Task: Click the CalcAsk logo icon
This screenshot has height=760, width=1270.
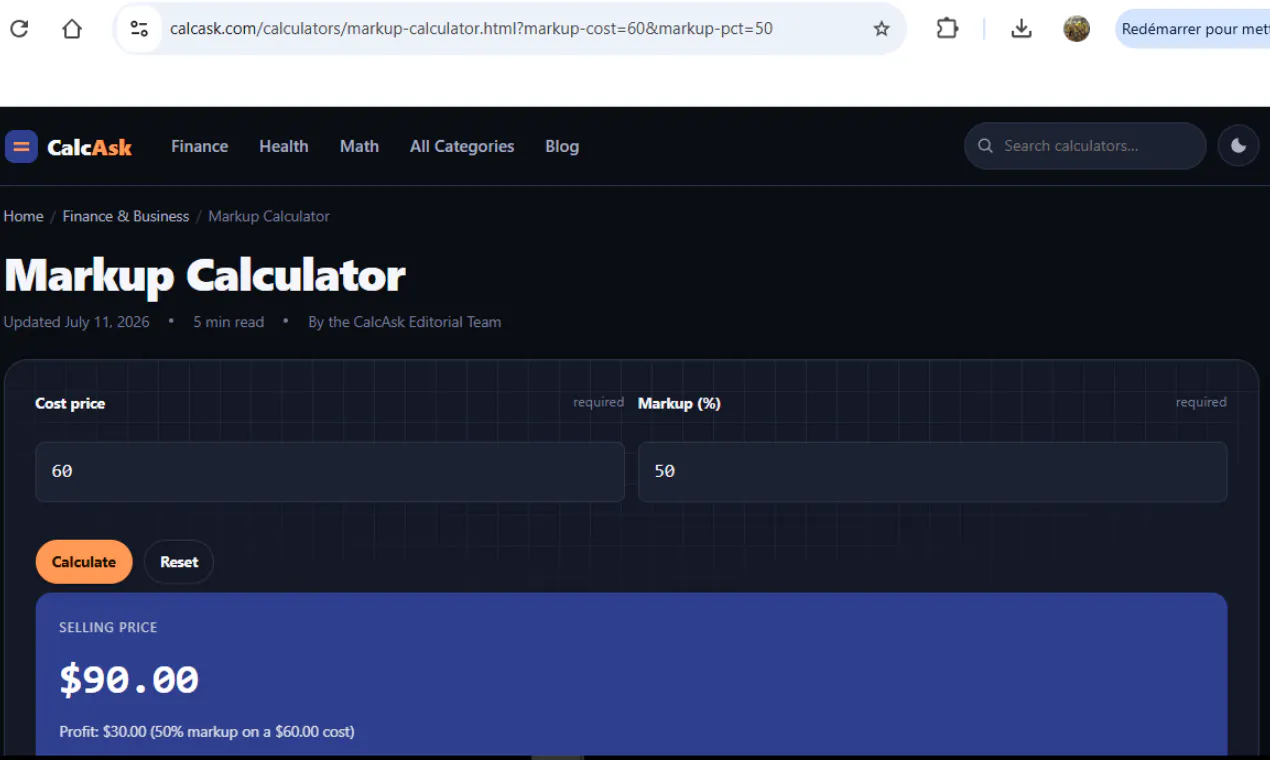Action: tap(21, 146)
